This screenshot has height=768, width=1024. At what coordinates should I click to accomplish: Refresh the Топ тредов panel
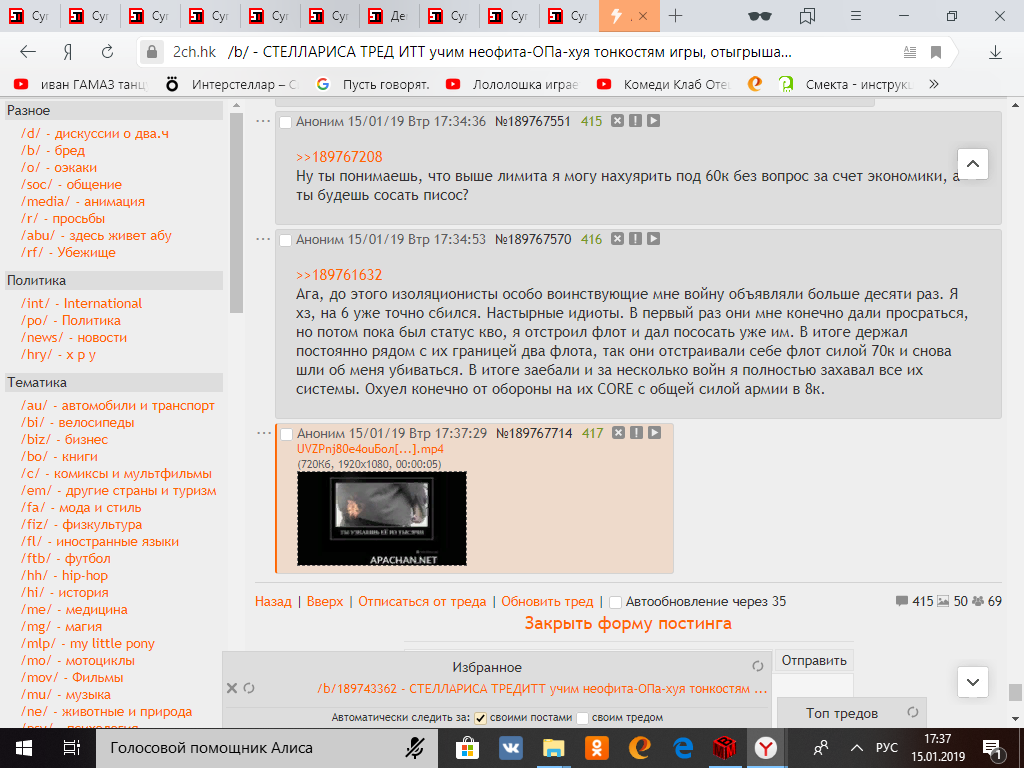[913, 712]
